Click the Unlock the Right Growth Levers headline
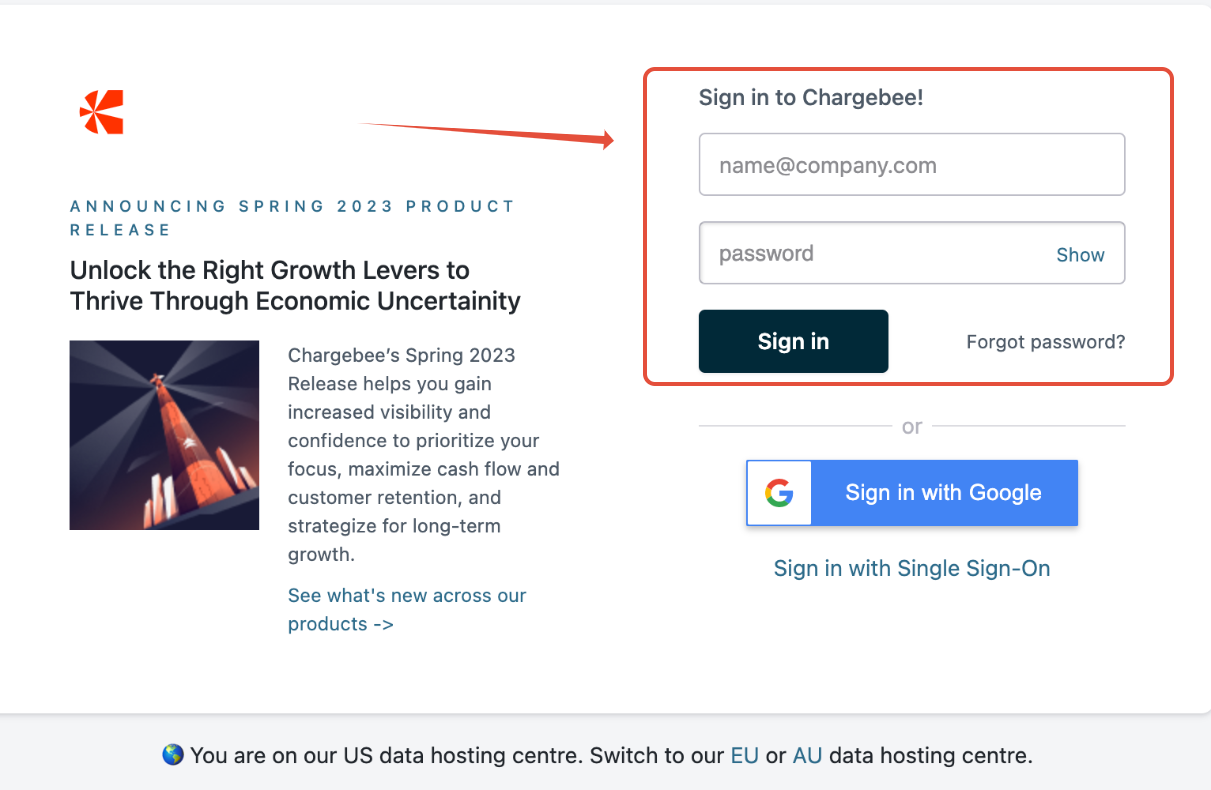Image resolution: width=1211 pixels, height=790 pixels. pos(295,286)
